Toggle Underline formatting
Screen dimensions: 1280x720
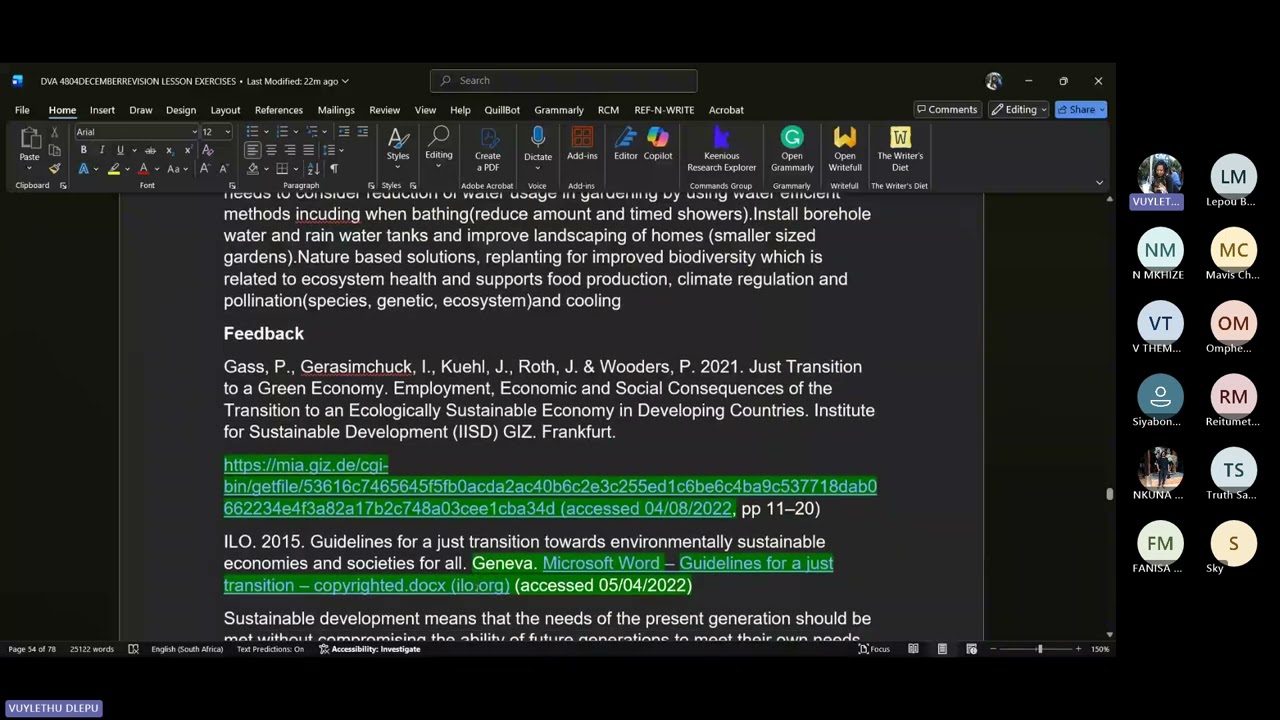(120, 150)
